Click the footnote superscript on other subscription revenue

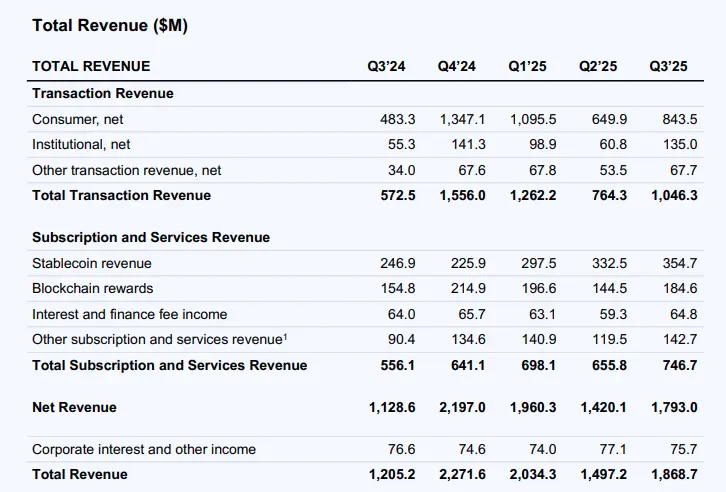coord(285,336)
